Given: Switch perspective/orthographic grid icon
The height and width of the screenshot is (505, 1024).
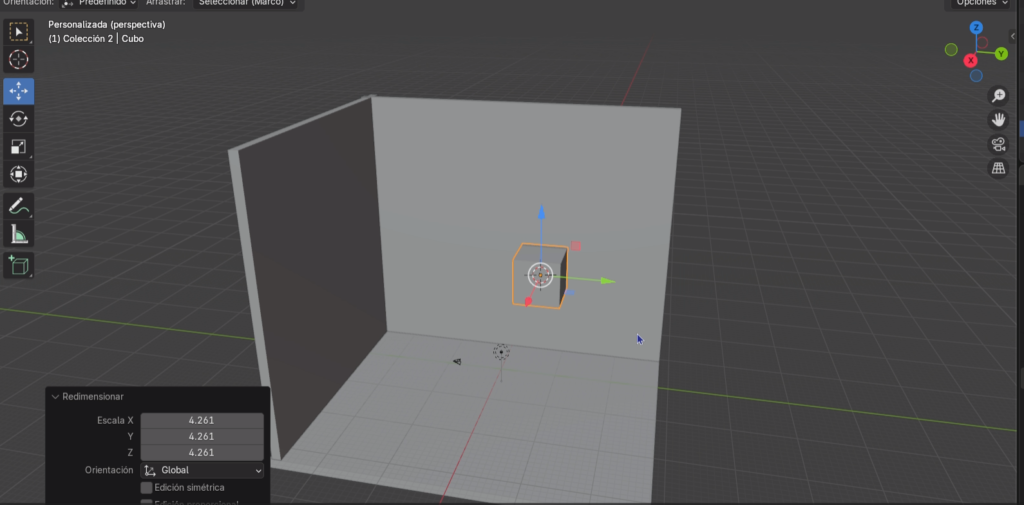Looking at the screenshot, I should coord(998,169).
